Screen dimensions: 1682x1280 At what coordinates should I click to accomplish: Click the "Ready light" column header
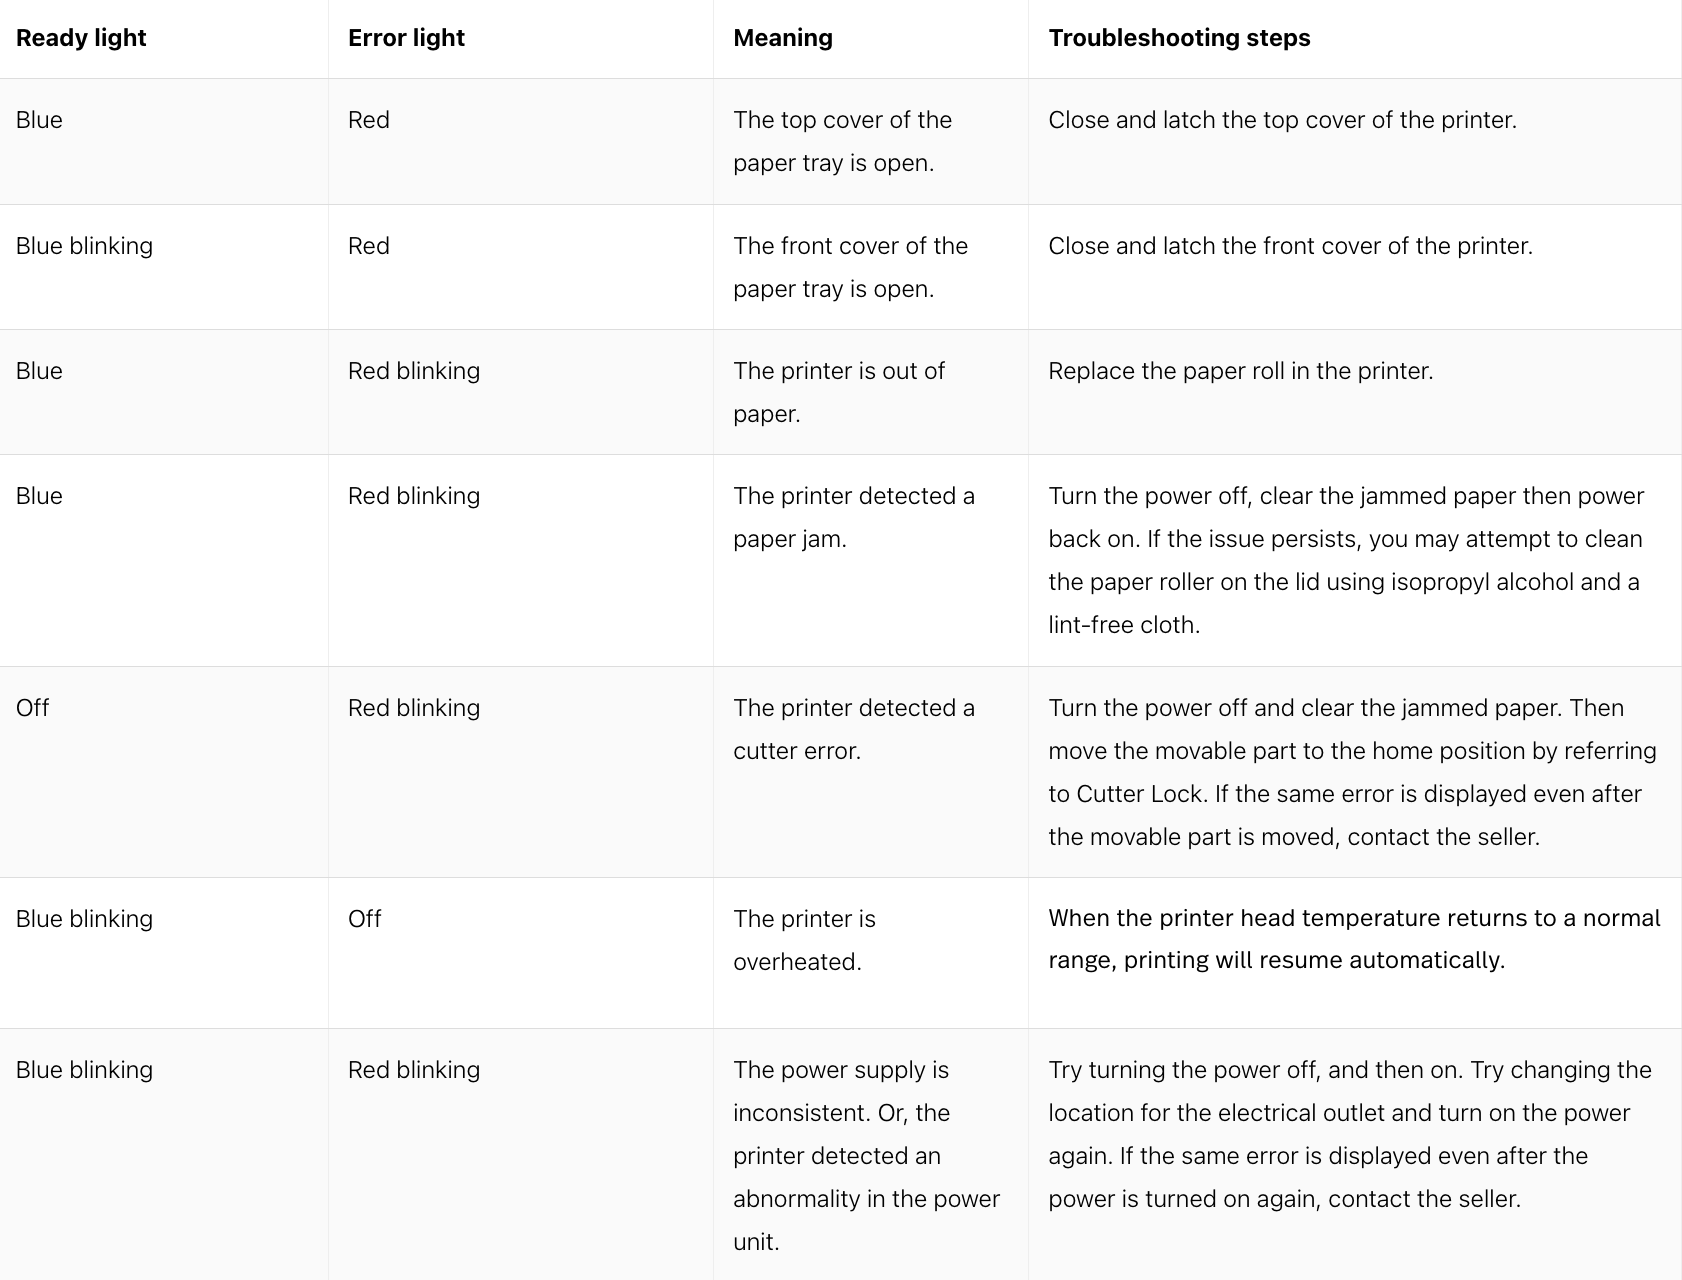(x=81, y=38)
